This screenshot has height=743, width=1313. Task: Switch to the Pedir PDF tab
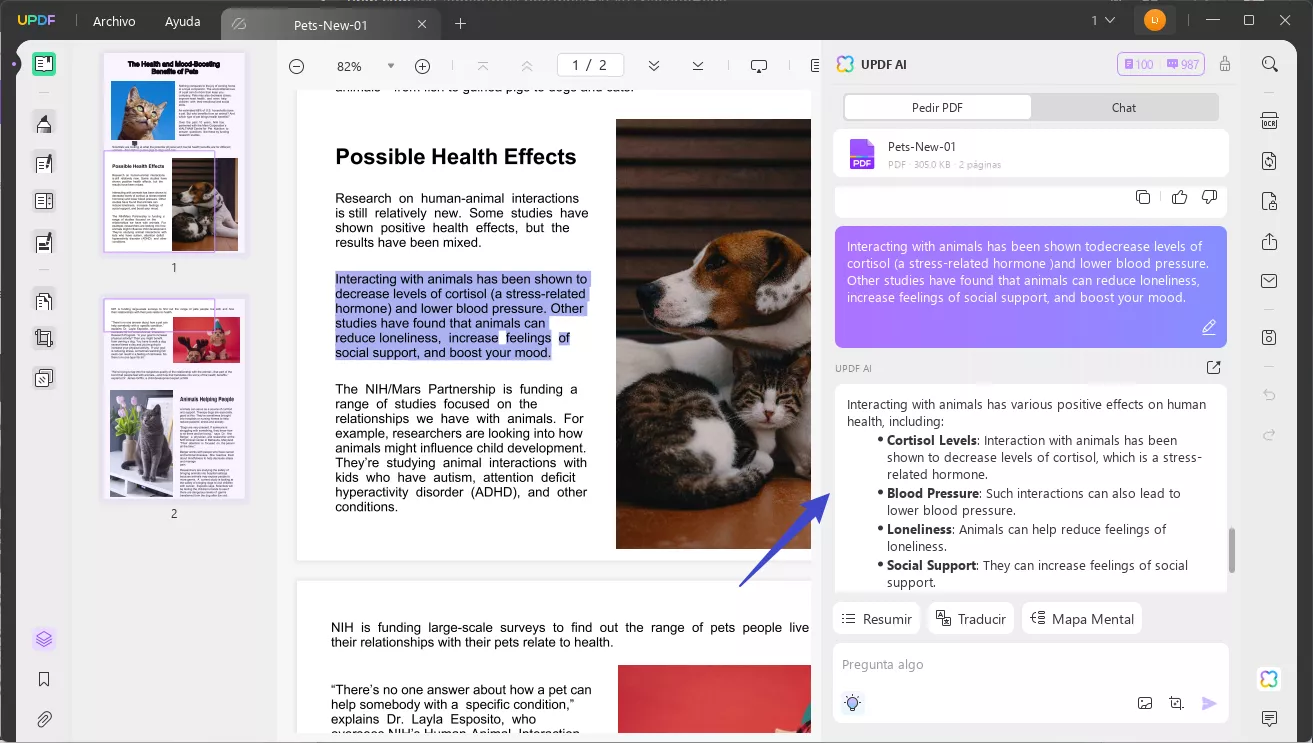pyautogui.click(x=937, y=107)
